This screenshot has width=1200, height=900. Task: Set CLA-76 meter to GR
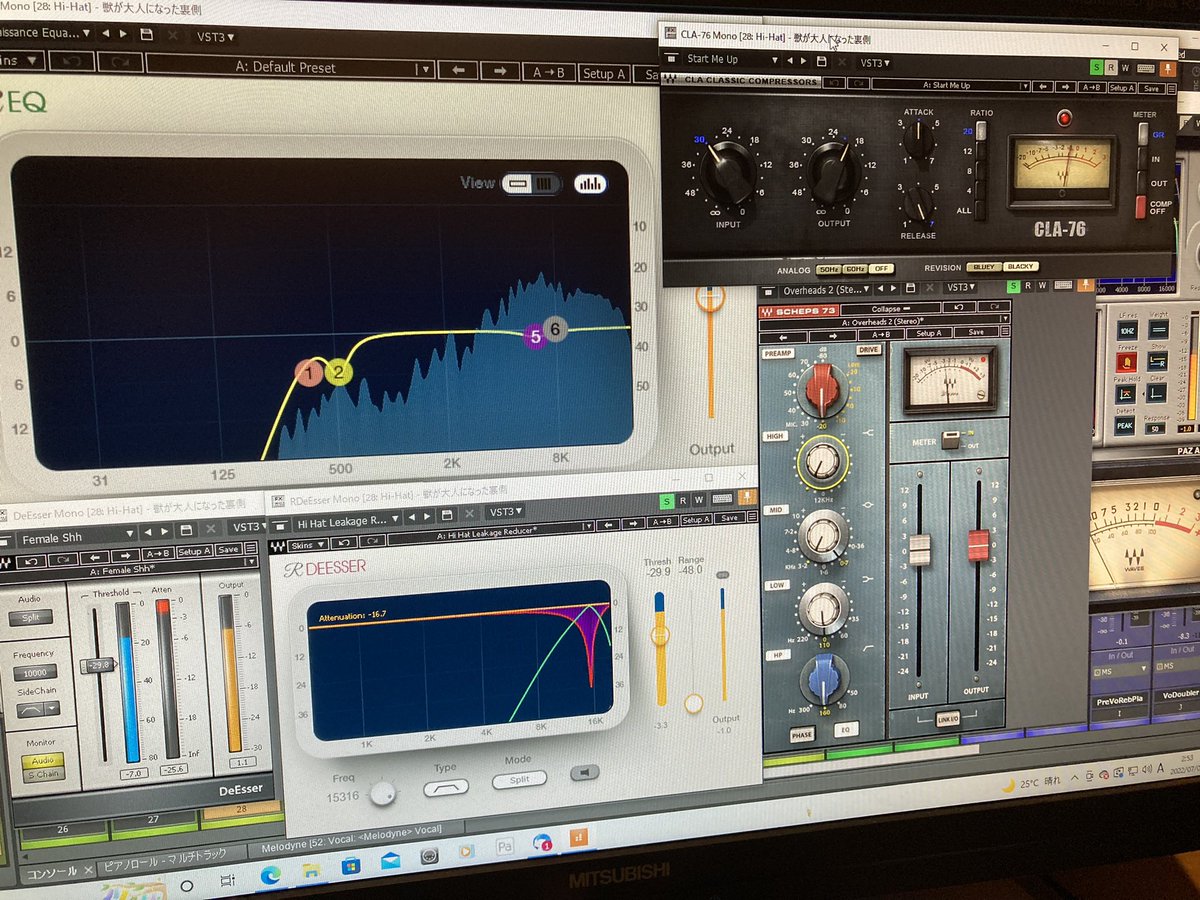click(x=1143, y=134)
